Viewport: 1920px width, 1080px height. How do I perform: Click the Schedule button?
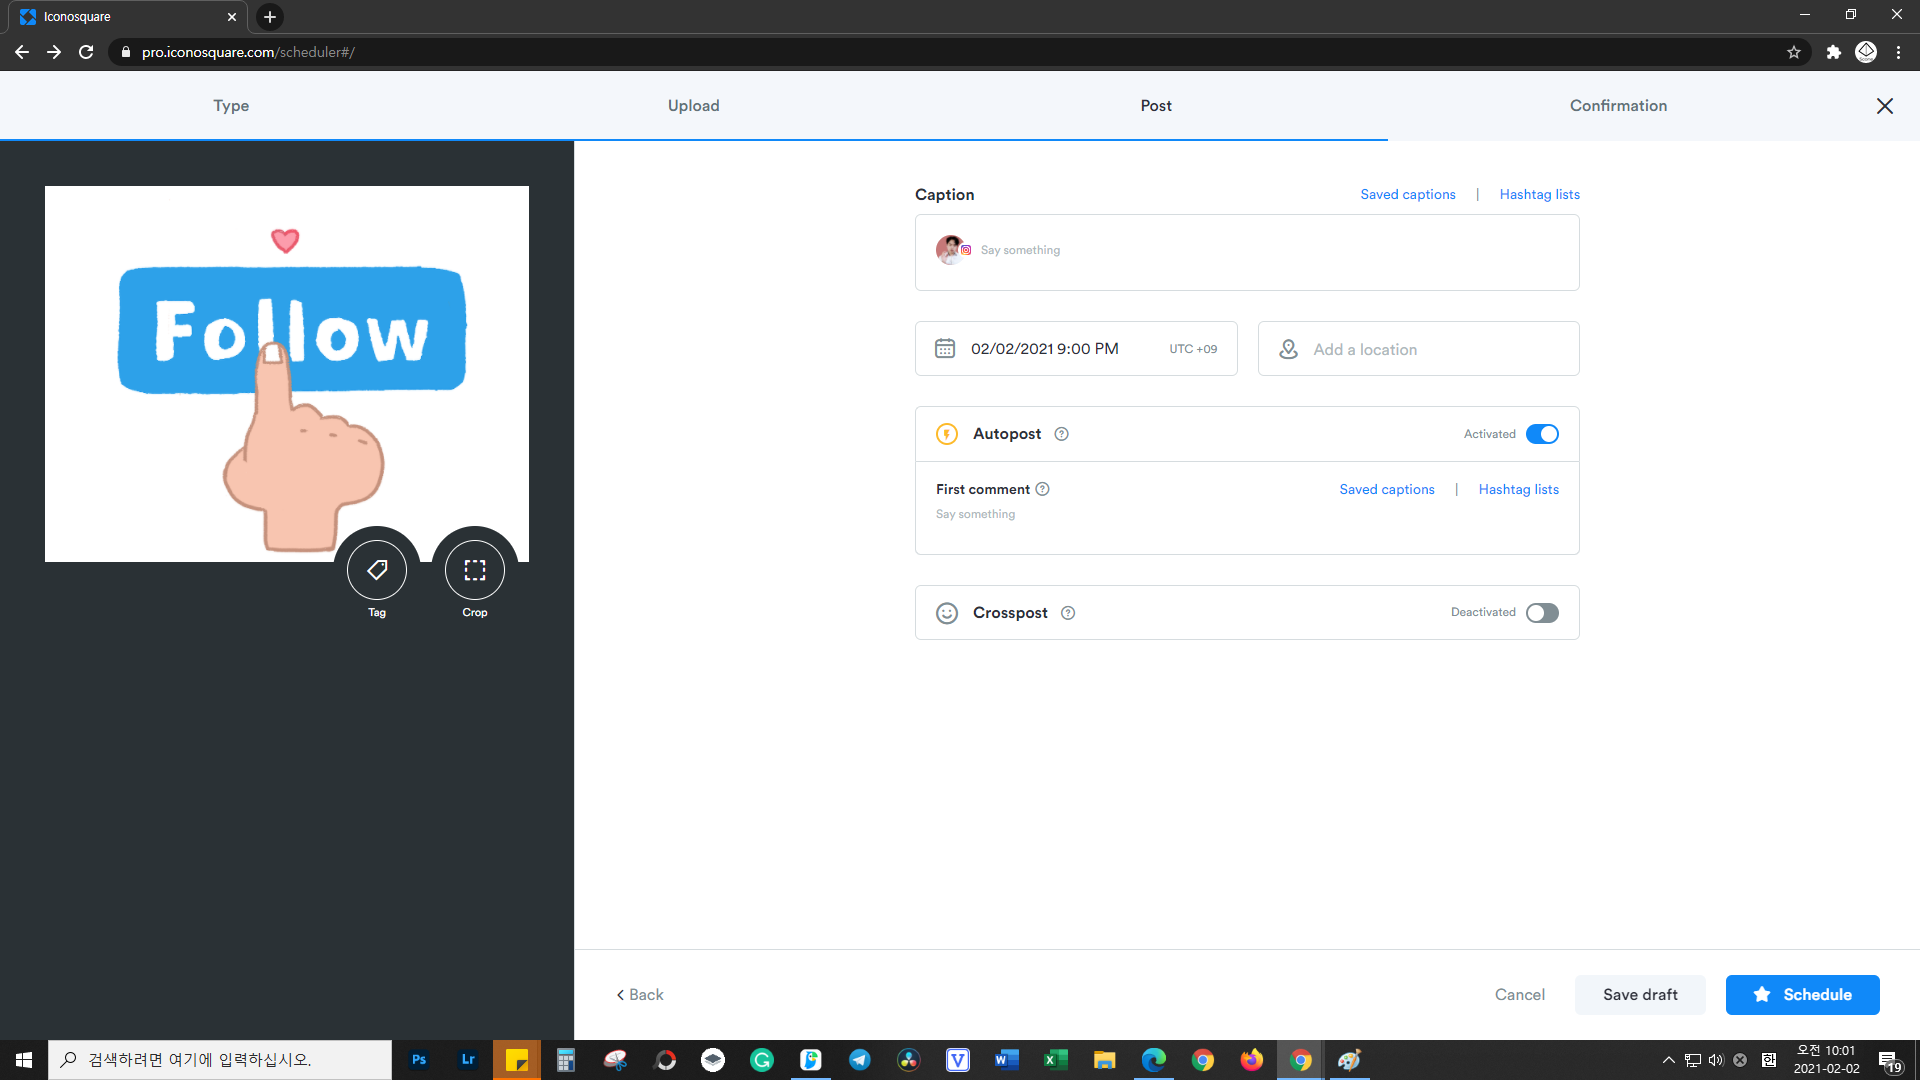click(1802, 994)
